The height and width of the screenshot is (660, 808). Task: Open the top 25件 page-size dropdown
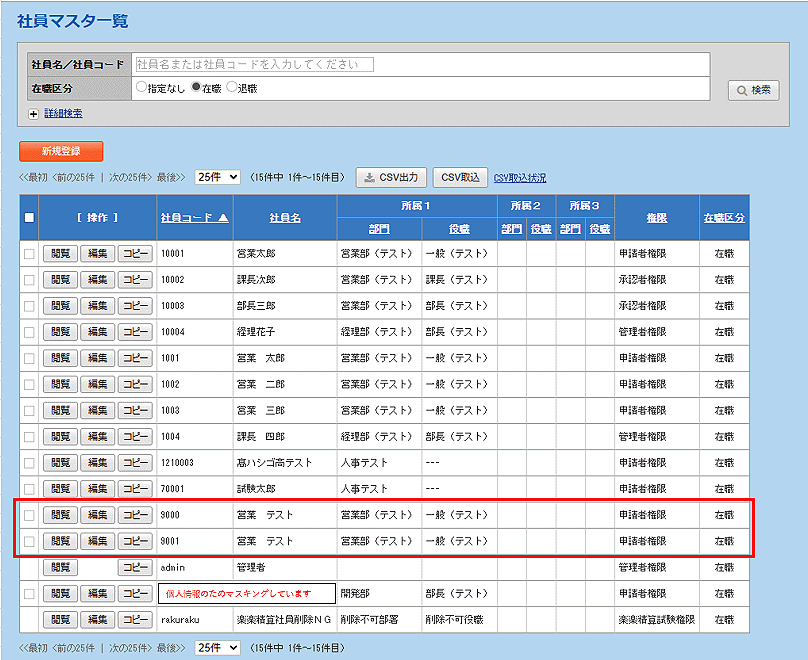(x=217, y=177)
